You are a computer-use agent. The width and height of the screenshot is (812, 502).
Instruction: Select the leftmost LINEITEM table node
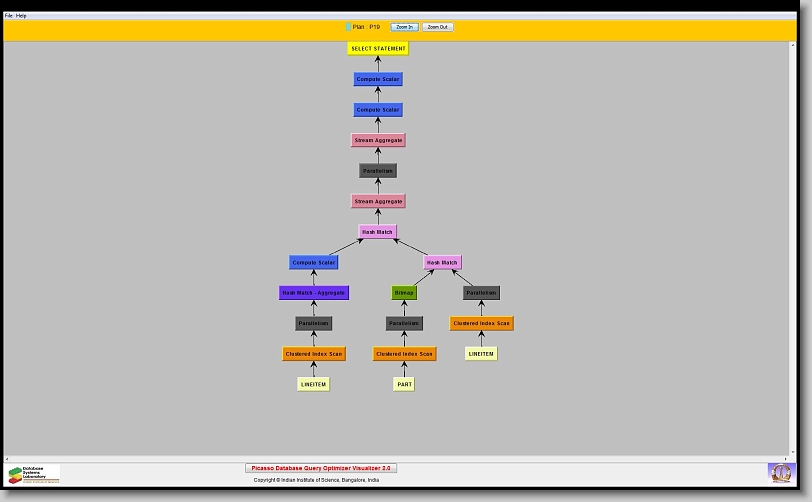313,384
